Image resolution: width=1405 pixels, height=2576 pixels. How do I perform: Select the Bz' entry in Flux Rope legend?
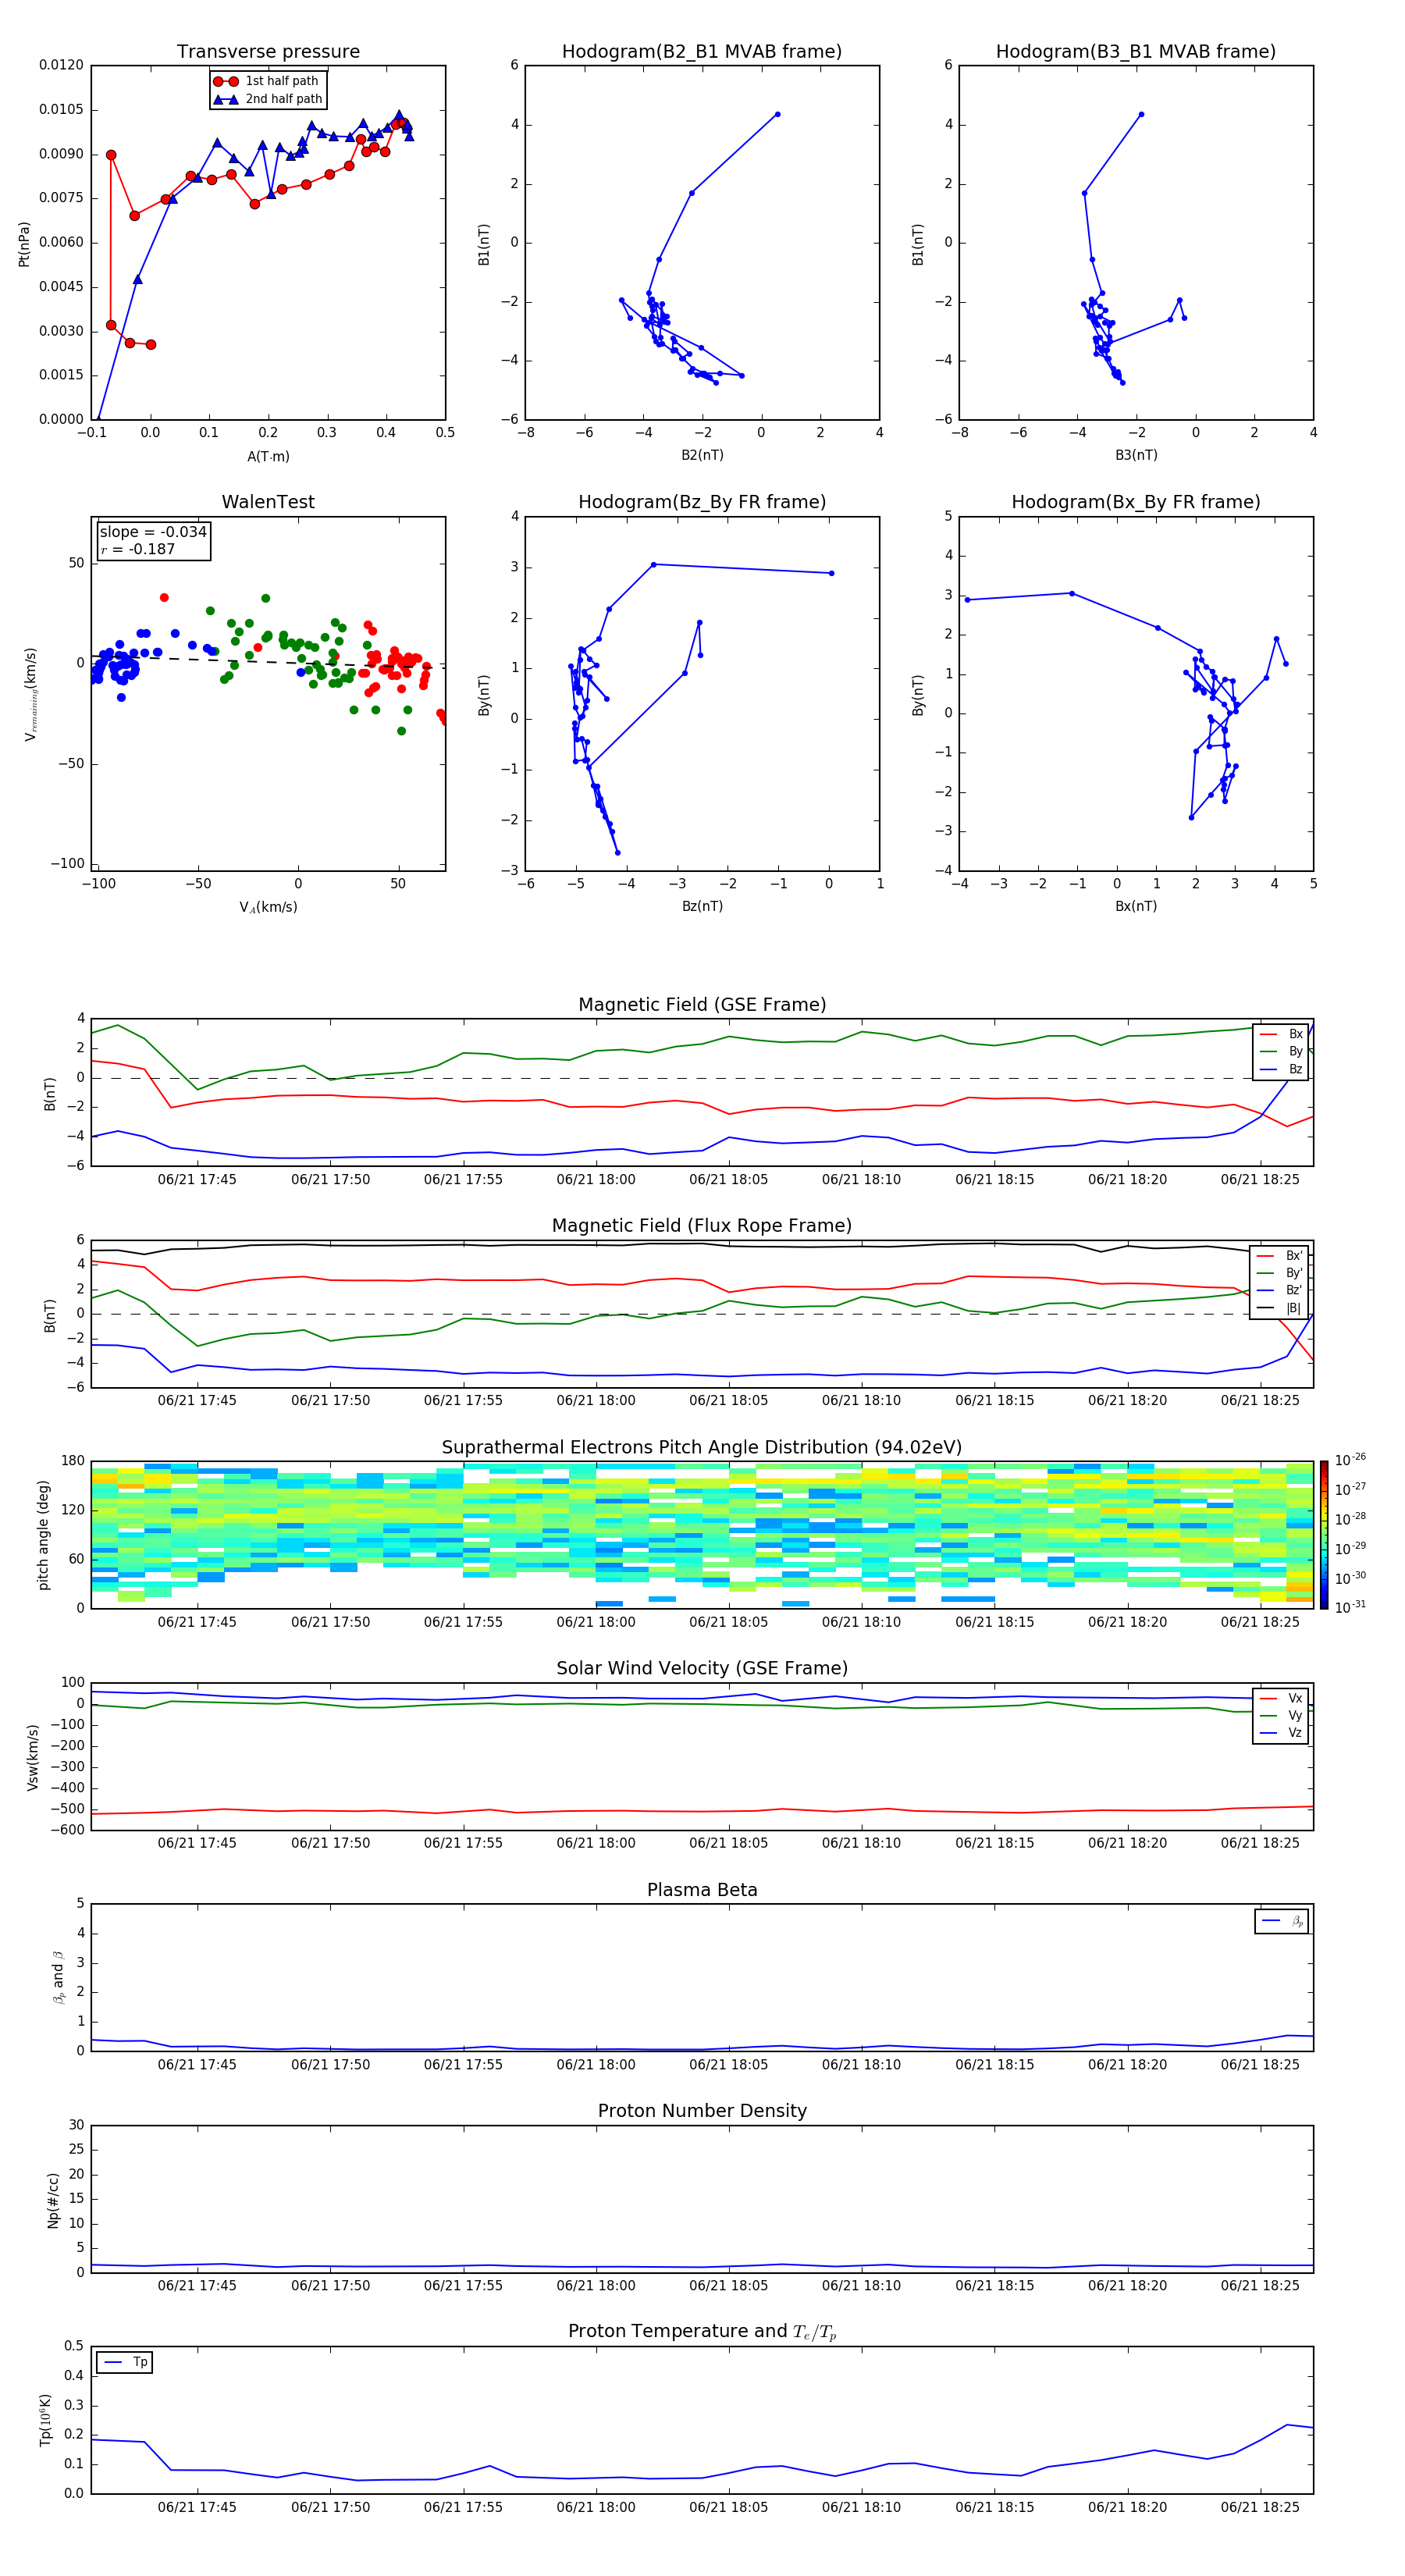(1280, 1290)
